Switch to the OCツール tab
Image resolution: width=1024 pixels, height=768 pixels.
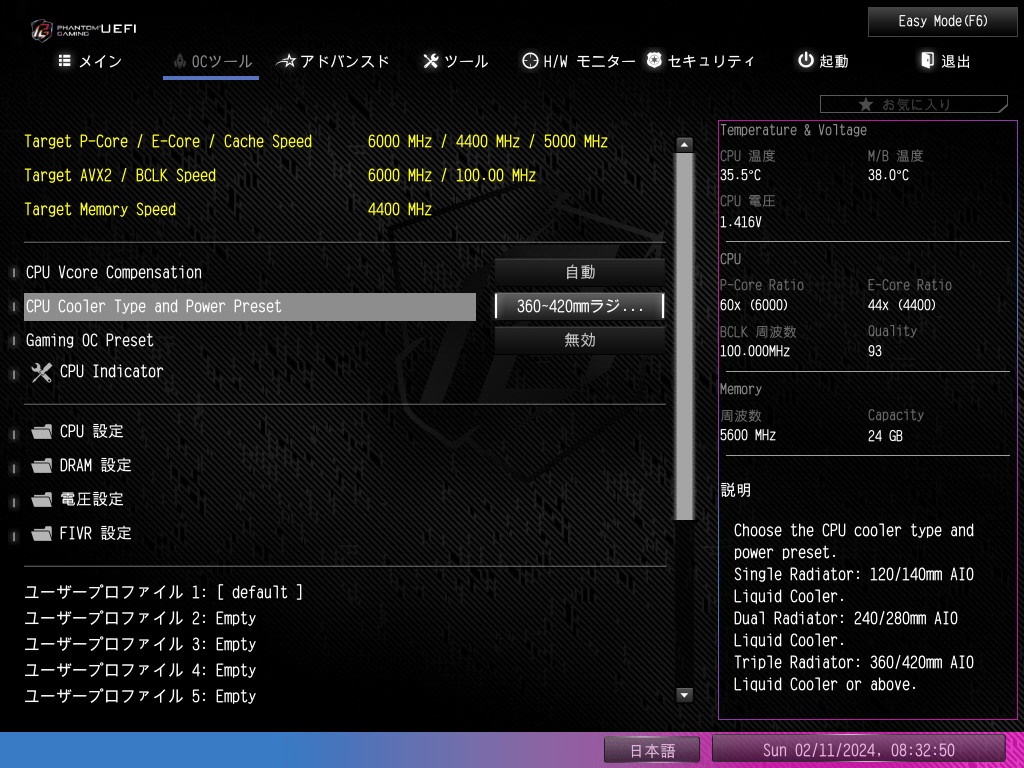point(212,61)
